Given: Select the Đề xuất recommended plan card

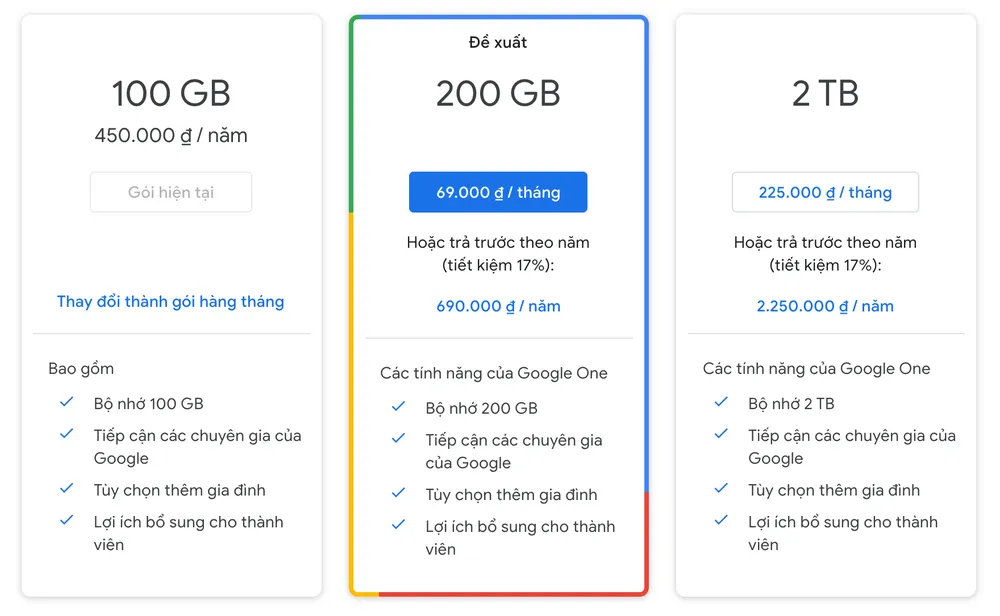Looking at the screenshot, I should pyautogui.click(x=498, y=42).
